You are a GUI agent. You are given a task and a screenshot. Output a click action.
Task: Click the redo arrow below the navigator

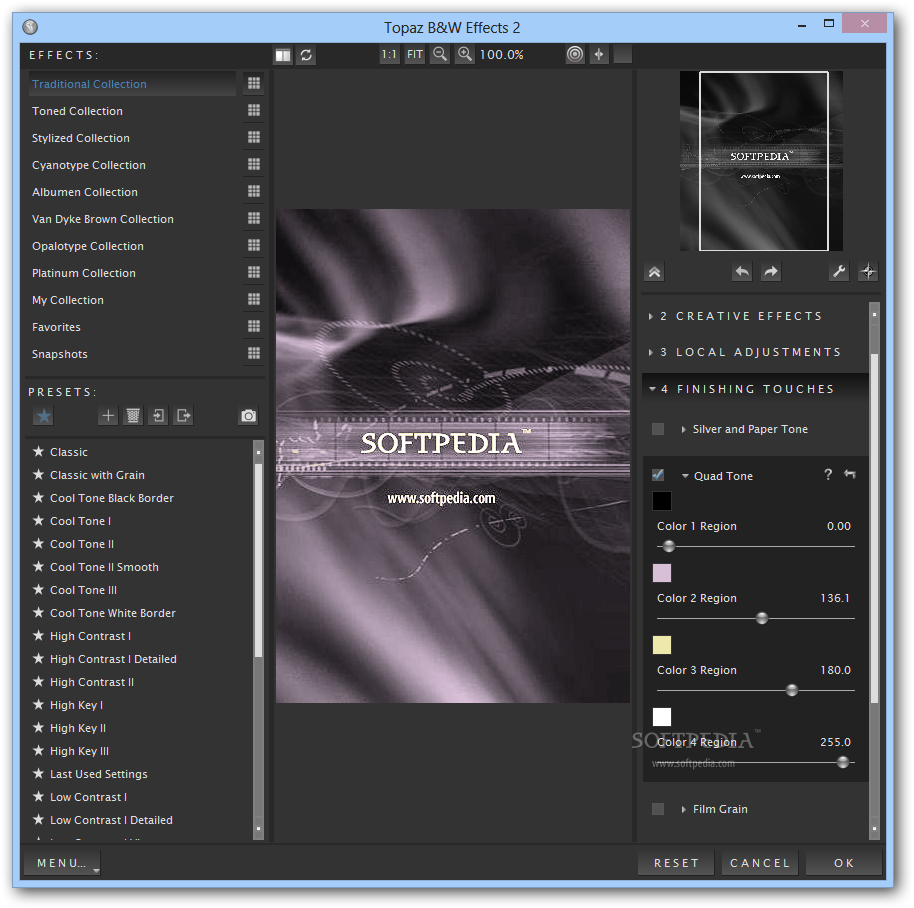pos(771,272)
